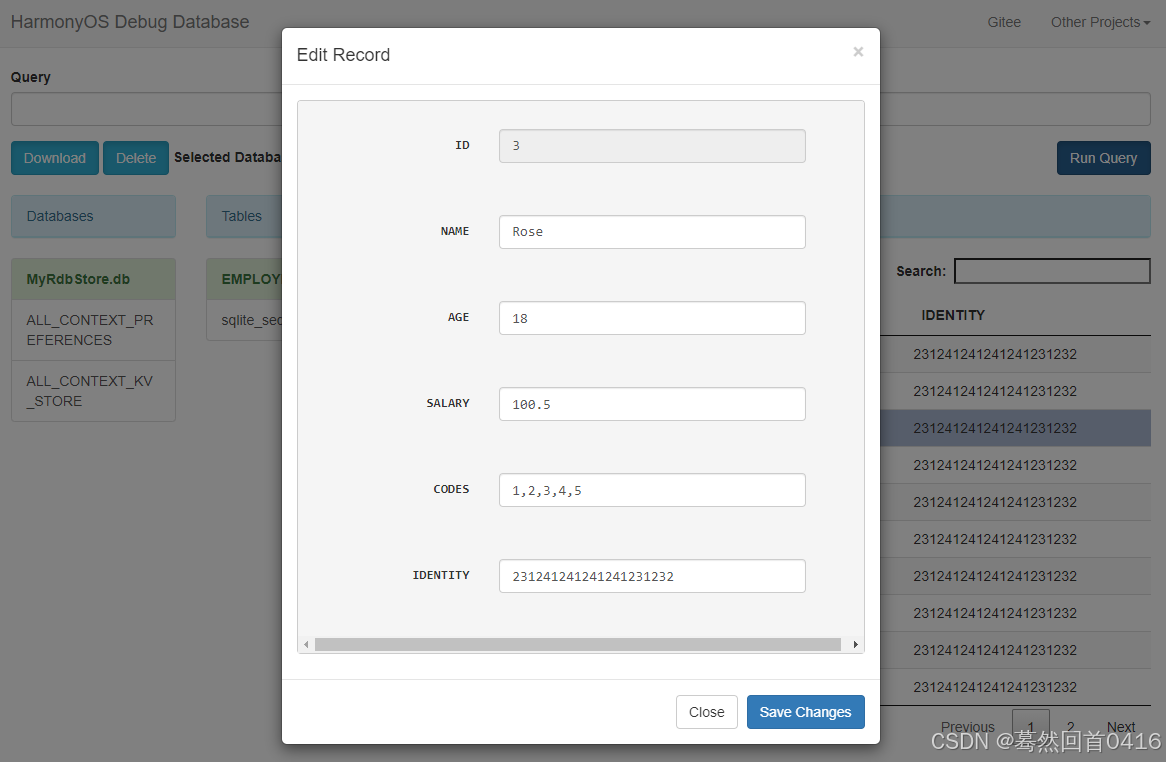The width and height of the screenshot is (1166, 762).
Task: Edit the NAME field containing Rose
Action: pos(652,232)
